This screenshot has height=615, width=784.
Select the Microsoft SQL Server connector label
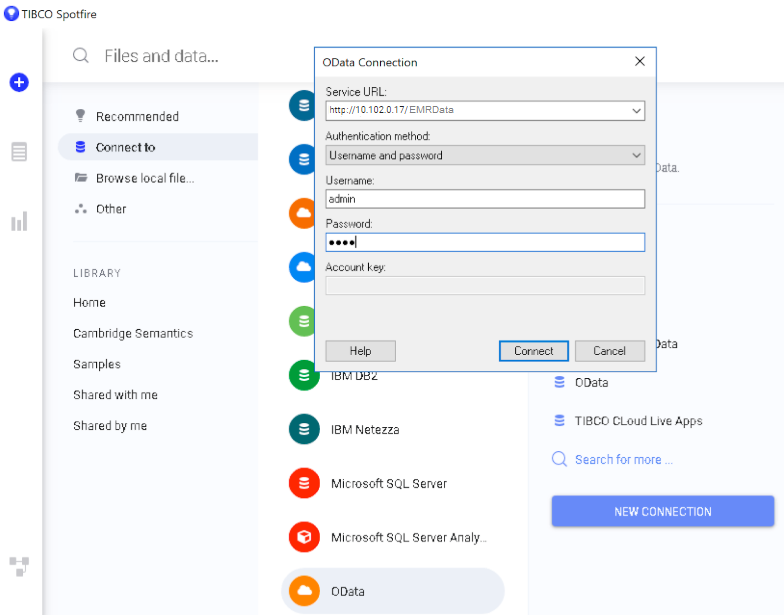click(x=389, y=484)
